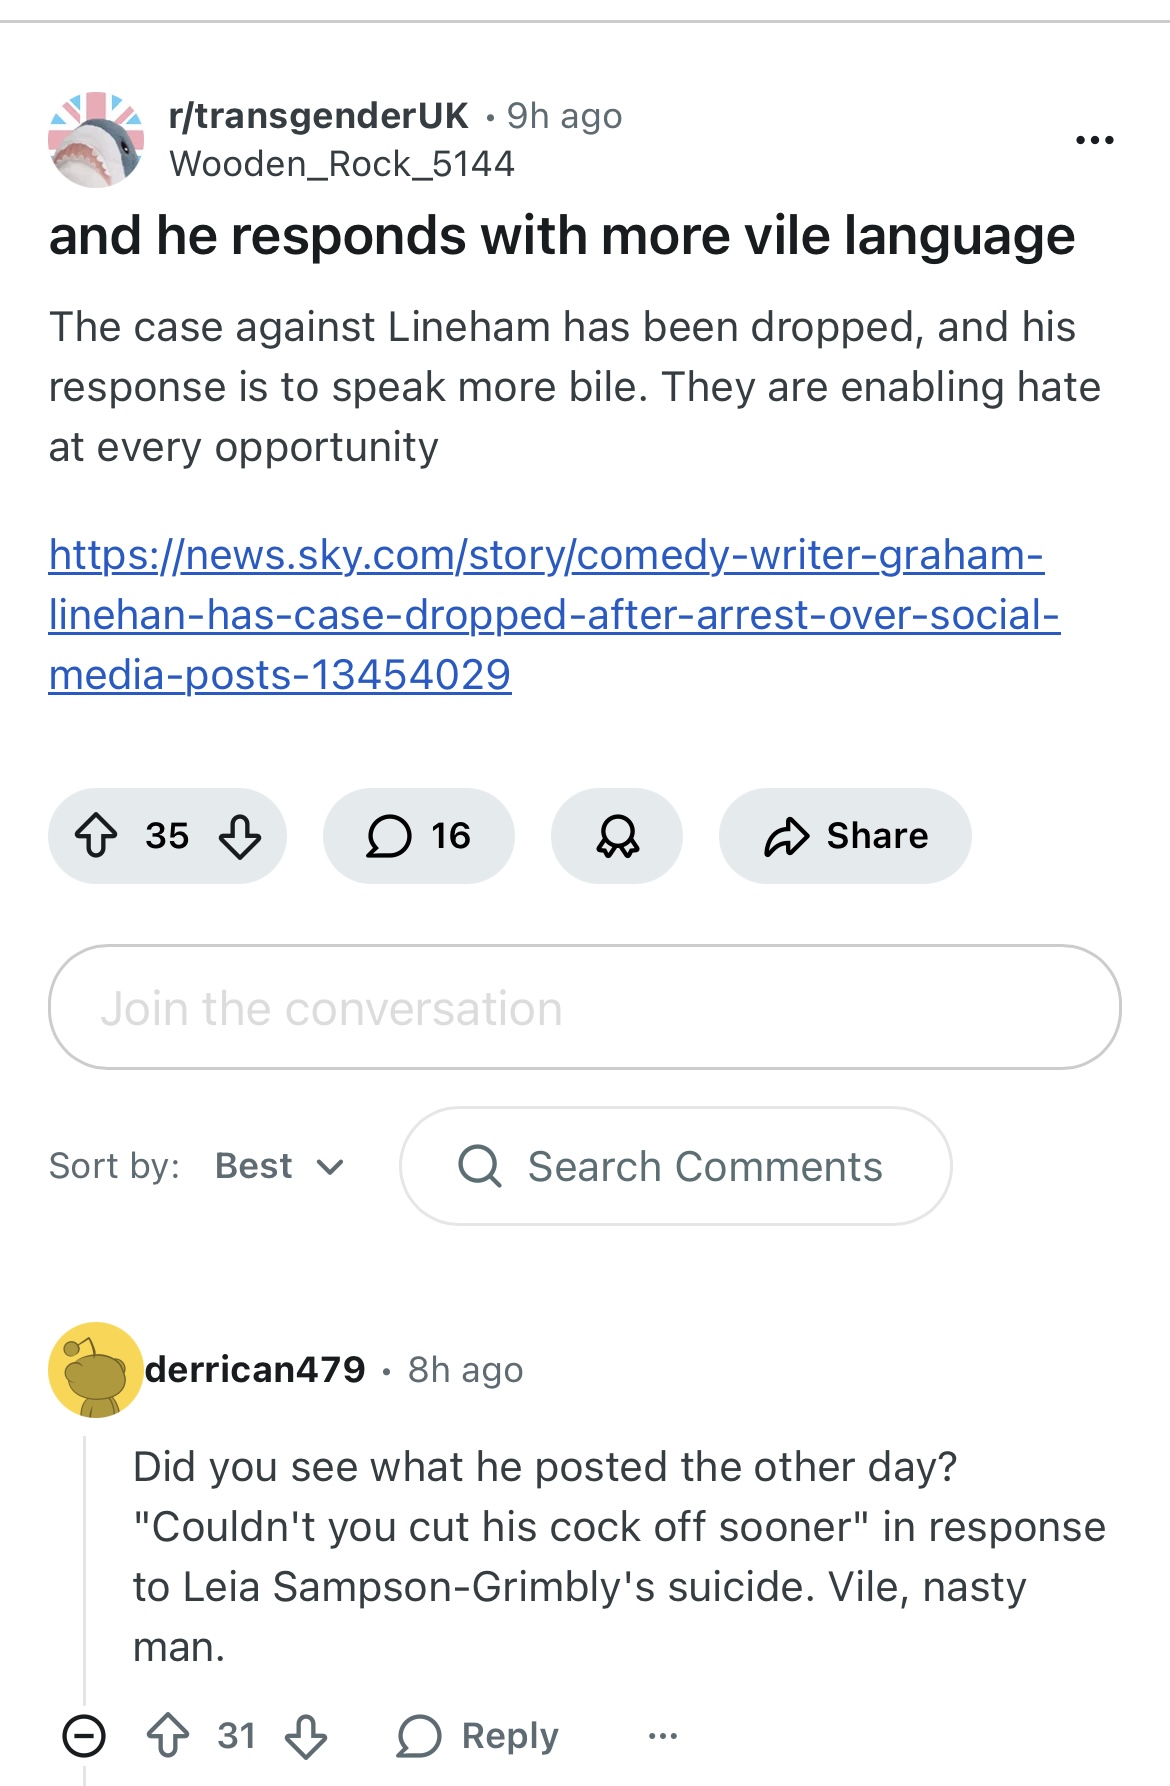
Task: Open the post's three-dot options menu
Action: click(x=1094, y=140)
